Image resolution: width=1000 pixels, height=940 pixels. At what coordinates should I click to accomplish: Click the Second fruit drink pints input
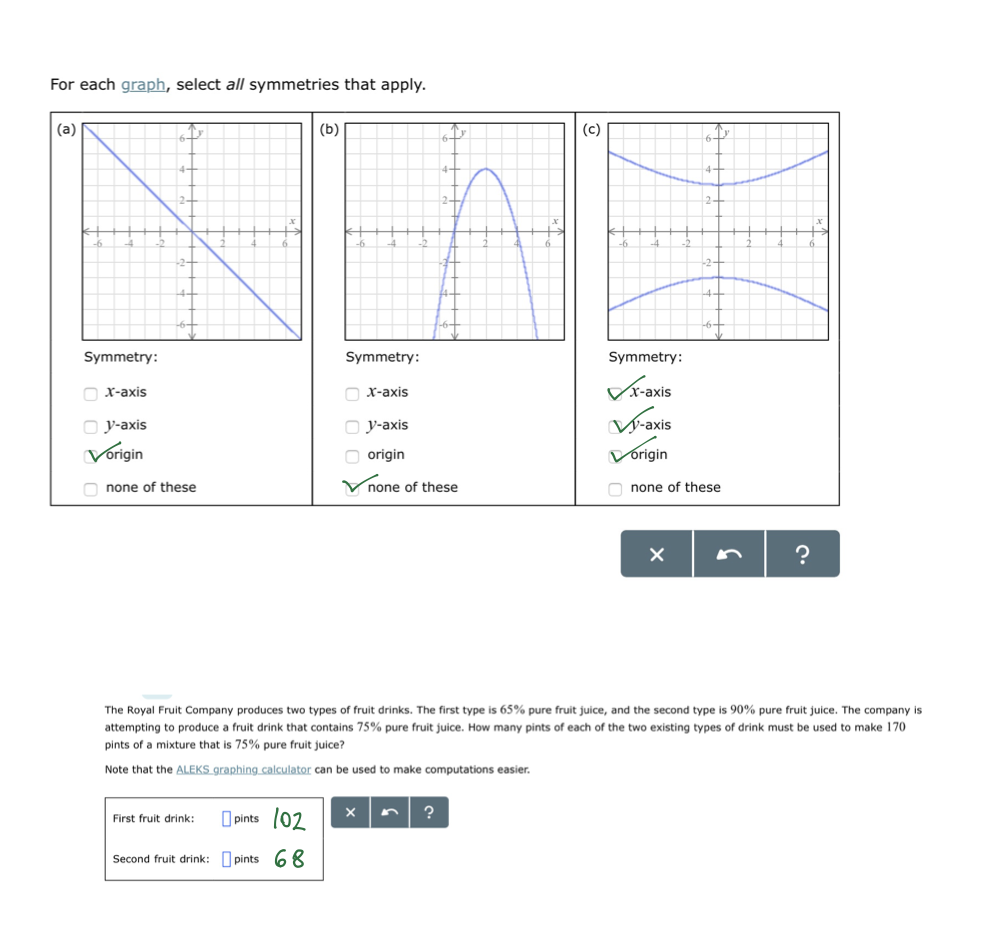(x=226, y=859)
